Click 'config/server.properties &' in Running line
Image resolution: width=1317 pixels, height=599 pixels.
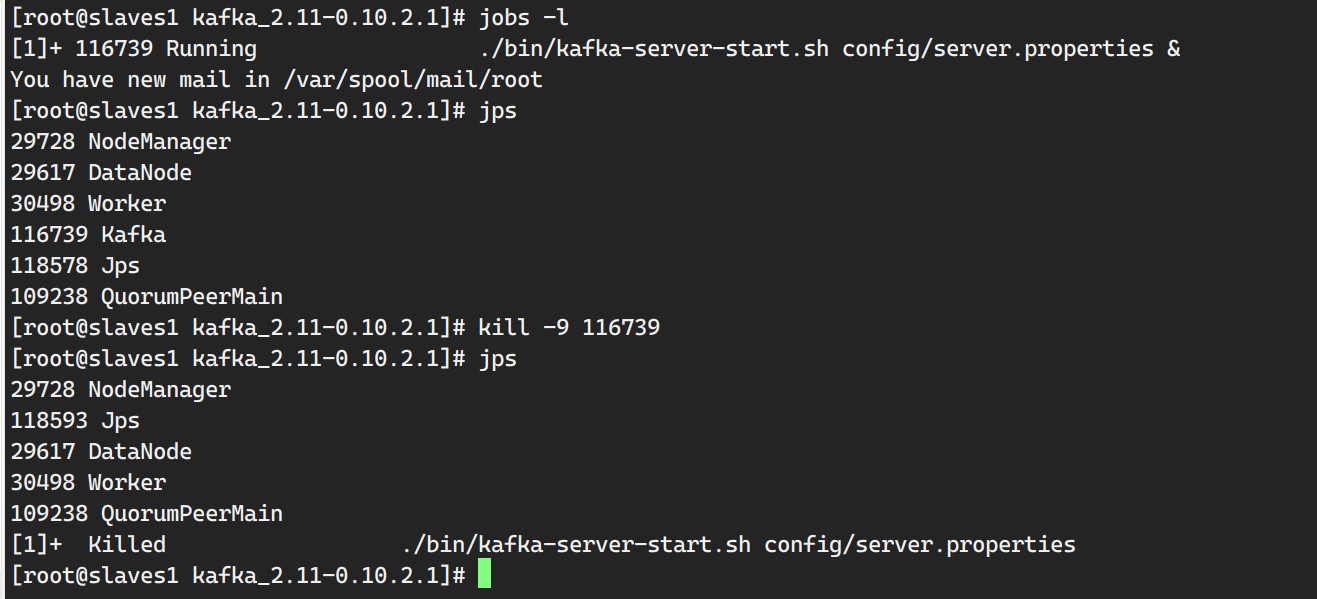coord(1012,48)
